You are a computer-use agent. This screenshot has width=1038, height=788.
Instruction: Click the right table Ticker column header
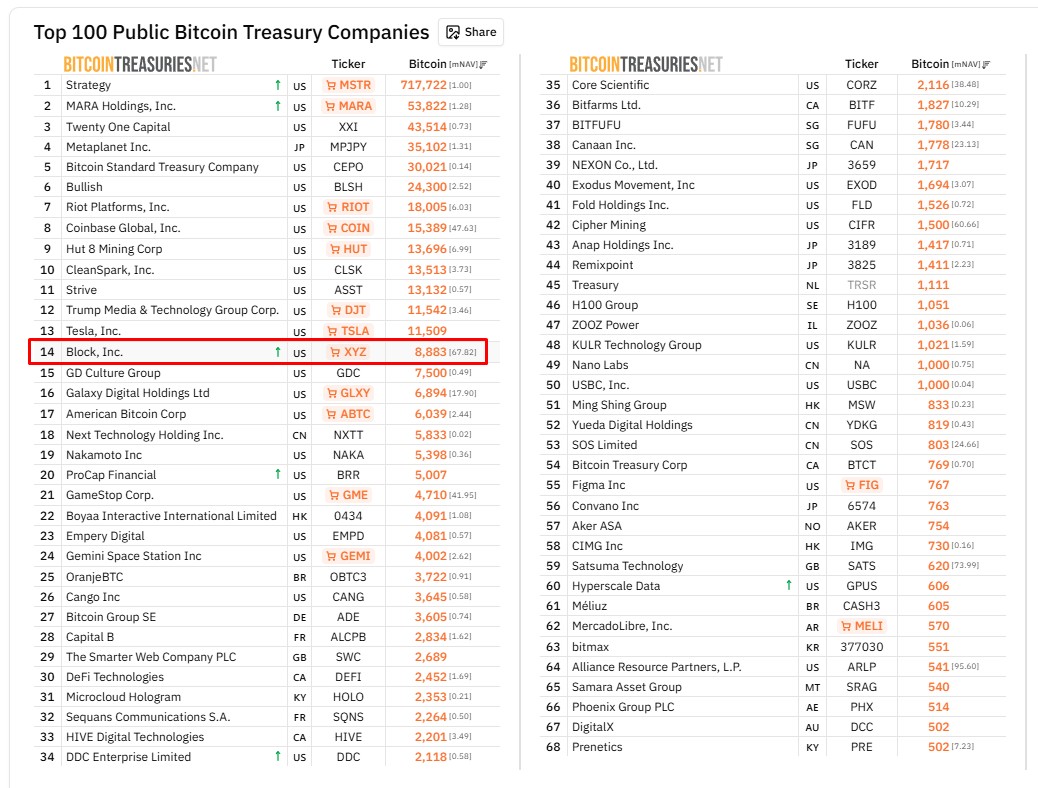pyautogui.click(x=861, y=64)
